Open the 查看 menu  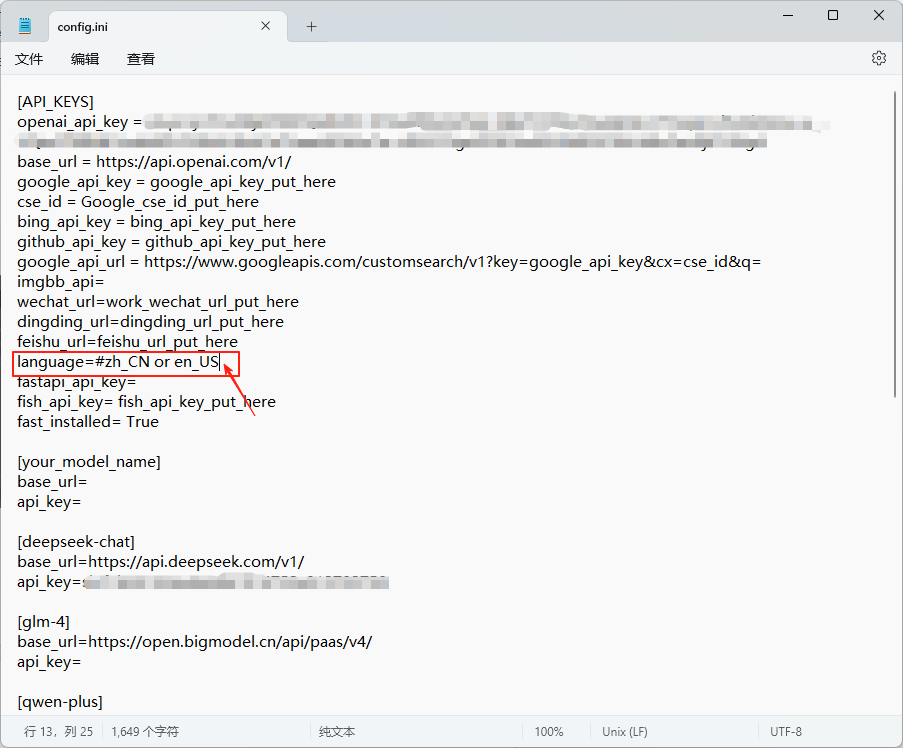(x=141, y=59)
